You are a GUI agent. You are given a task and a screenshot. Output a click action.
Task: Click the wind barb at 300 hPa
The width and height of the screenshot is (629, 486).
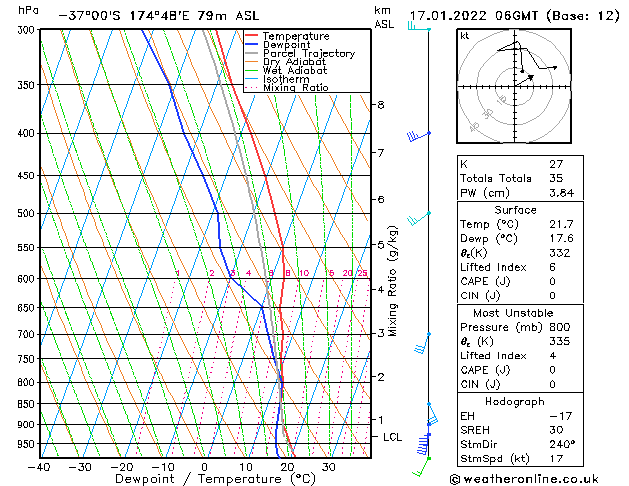(419, 27)
